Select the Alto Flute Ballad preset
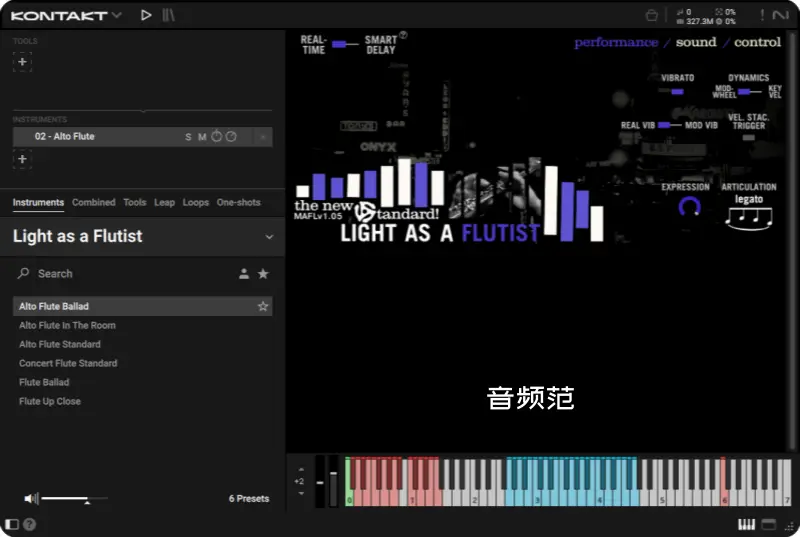800x537 pixels. 142,306
